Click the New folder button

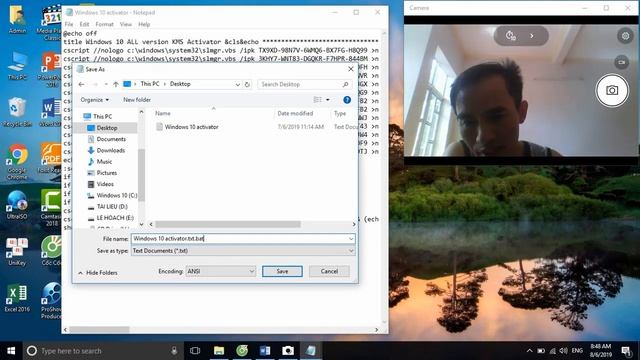[x=137, y=100]
